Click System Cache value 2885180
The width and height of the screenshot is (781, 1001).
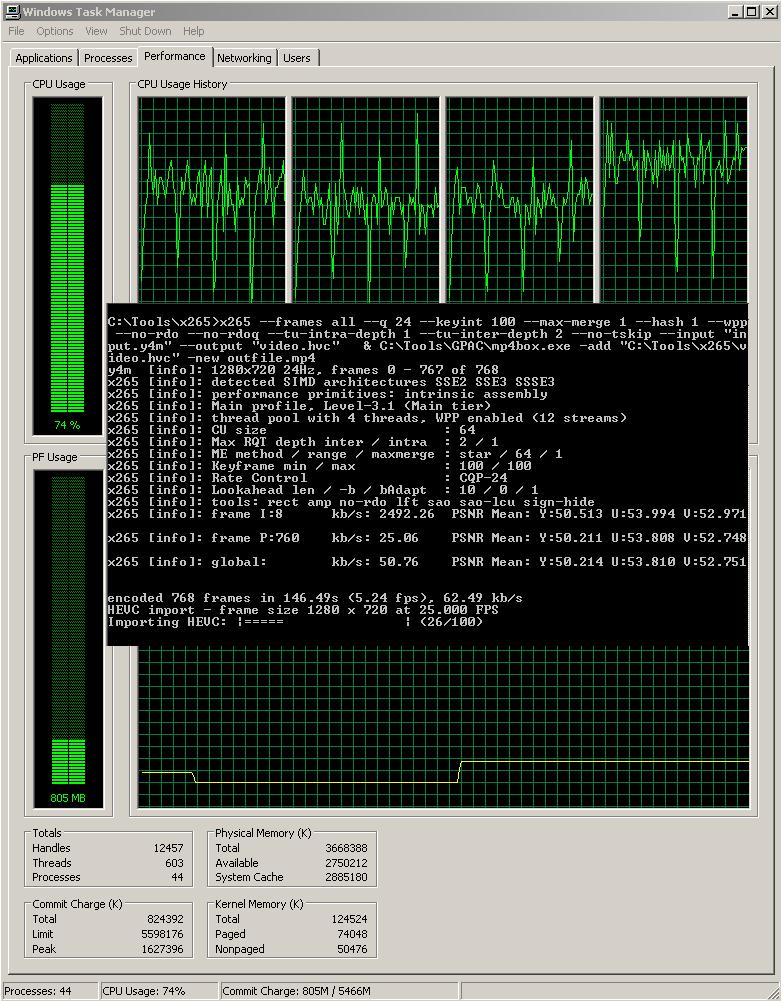[x=346, y=877]
